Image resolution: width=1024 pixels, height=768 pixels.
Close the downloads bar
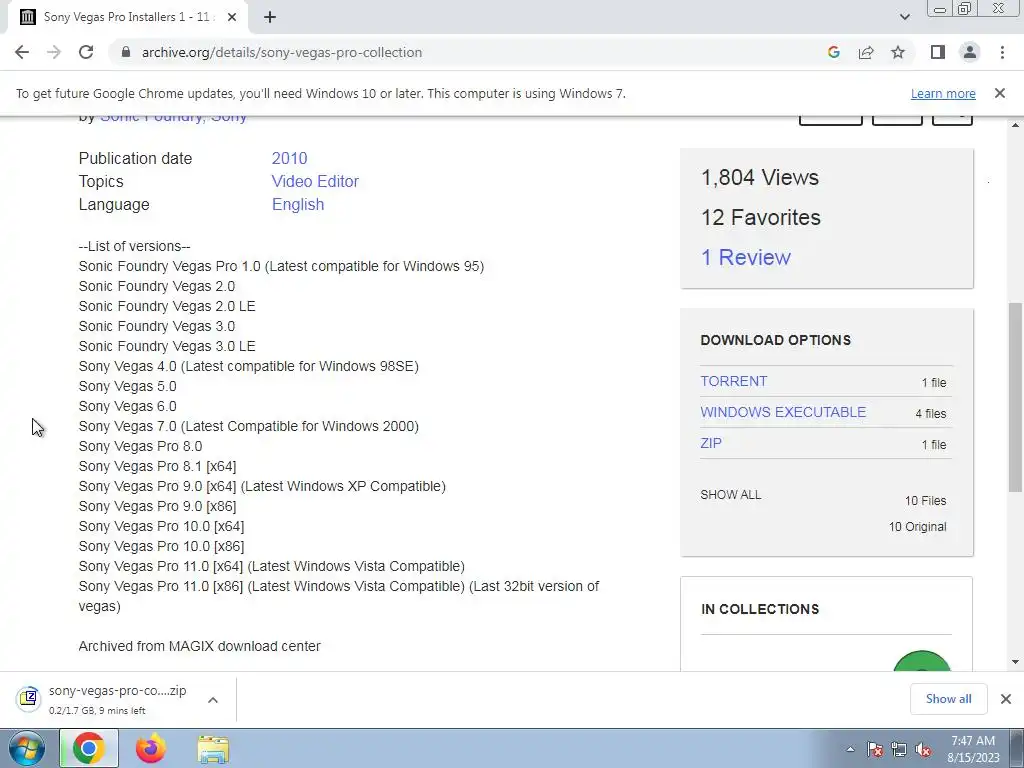[1006, 699]
